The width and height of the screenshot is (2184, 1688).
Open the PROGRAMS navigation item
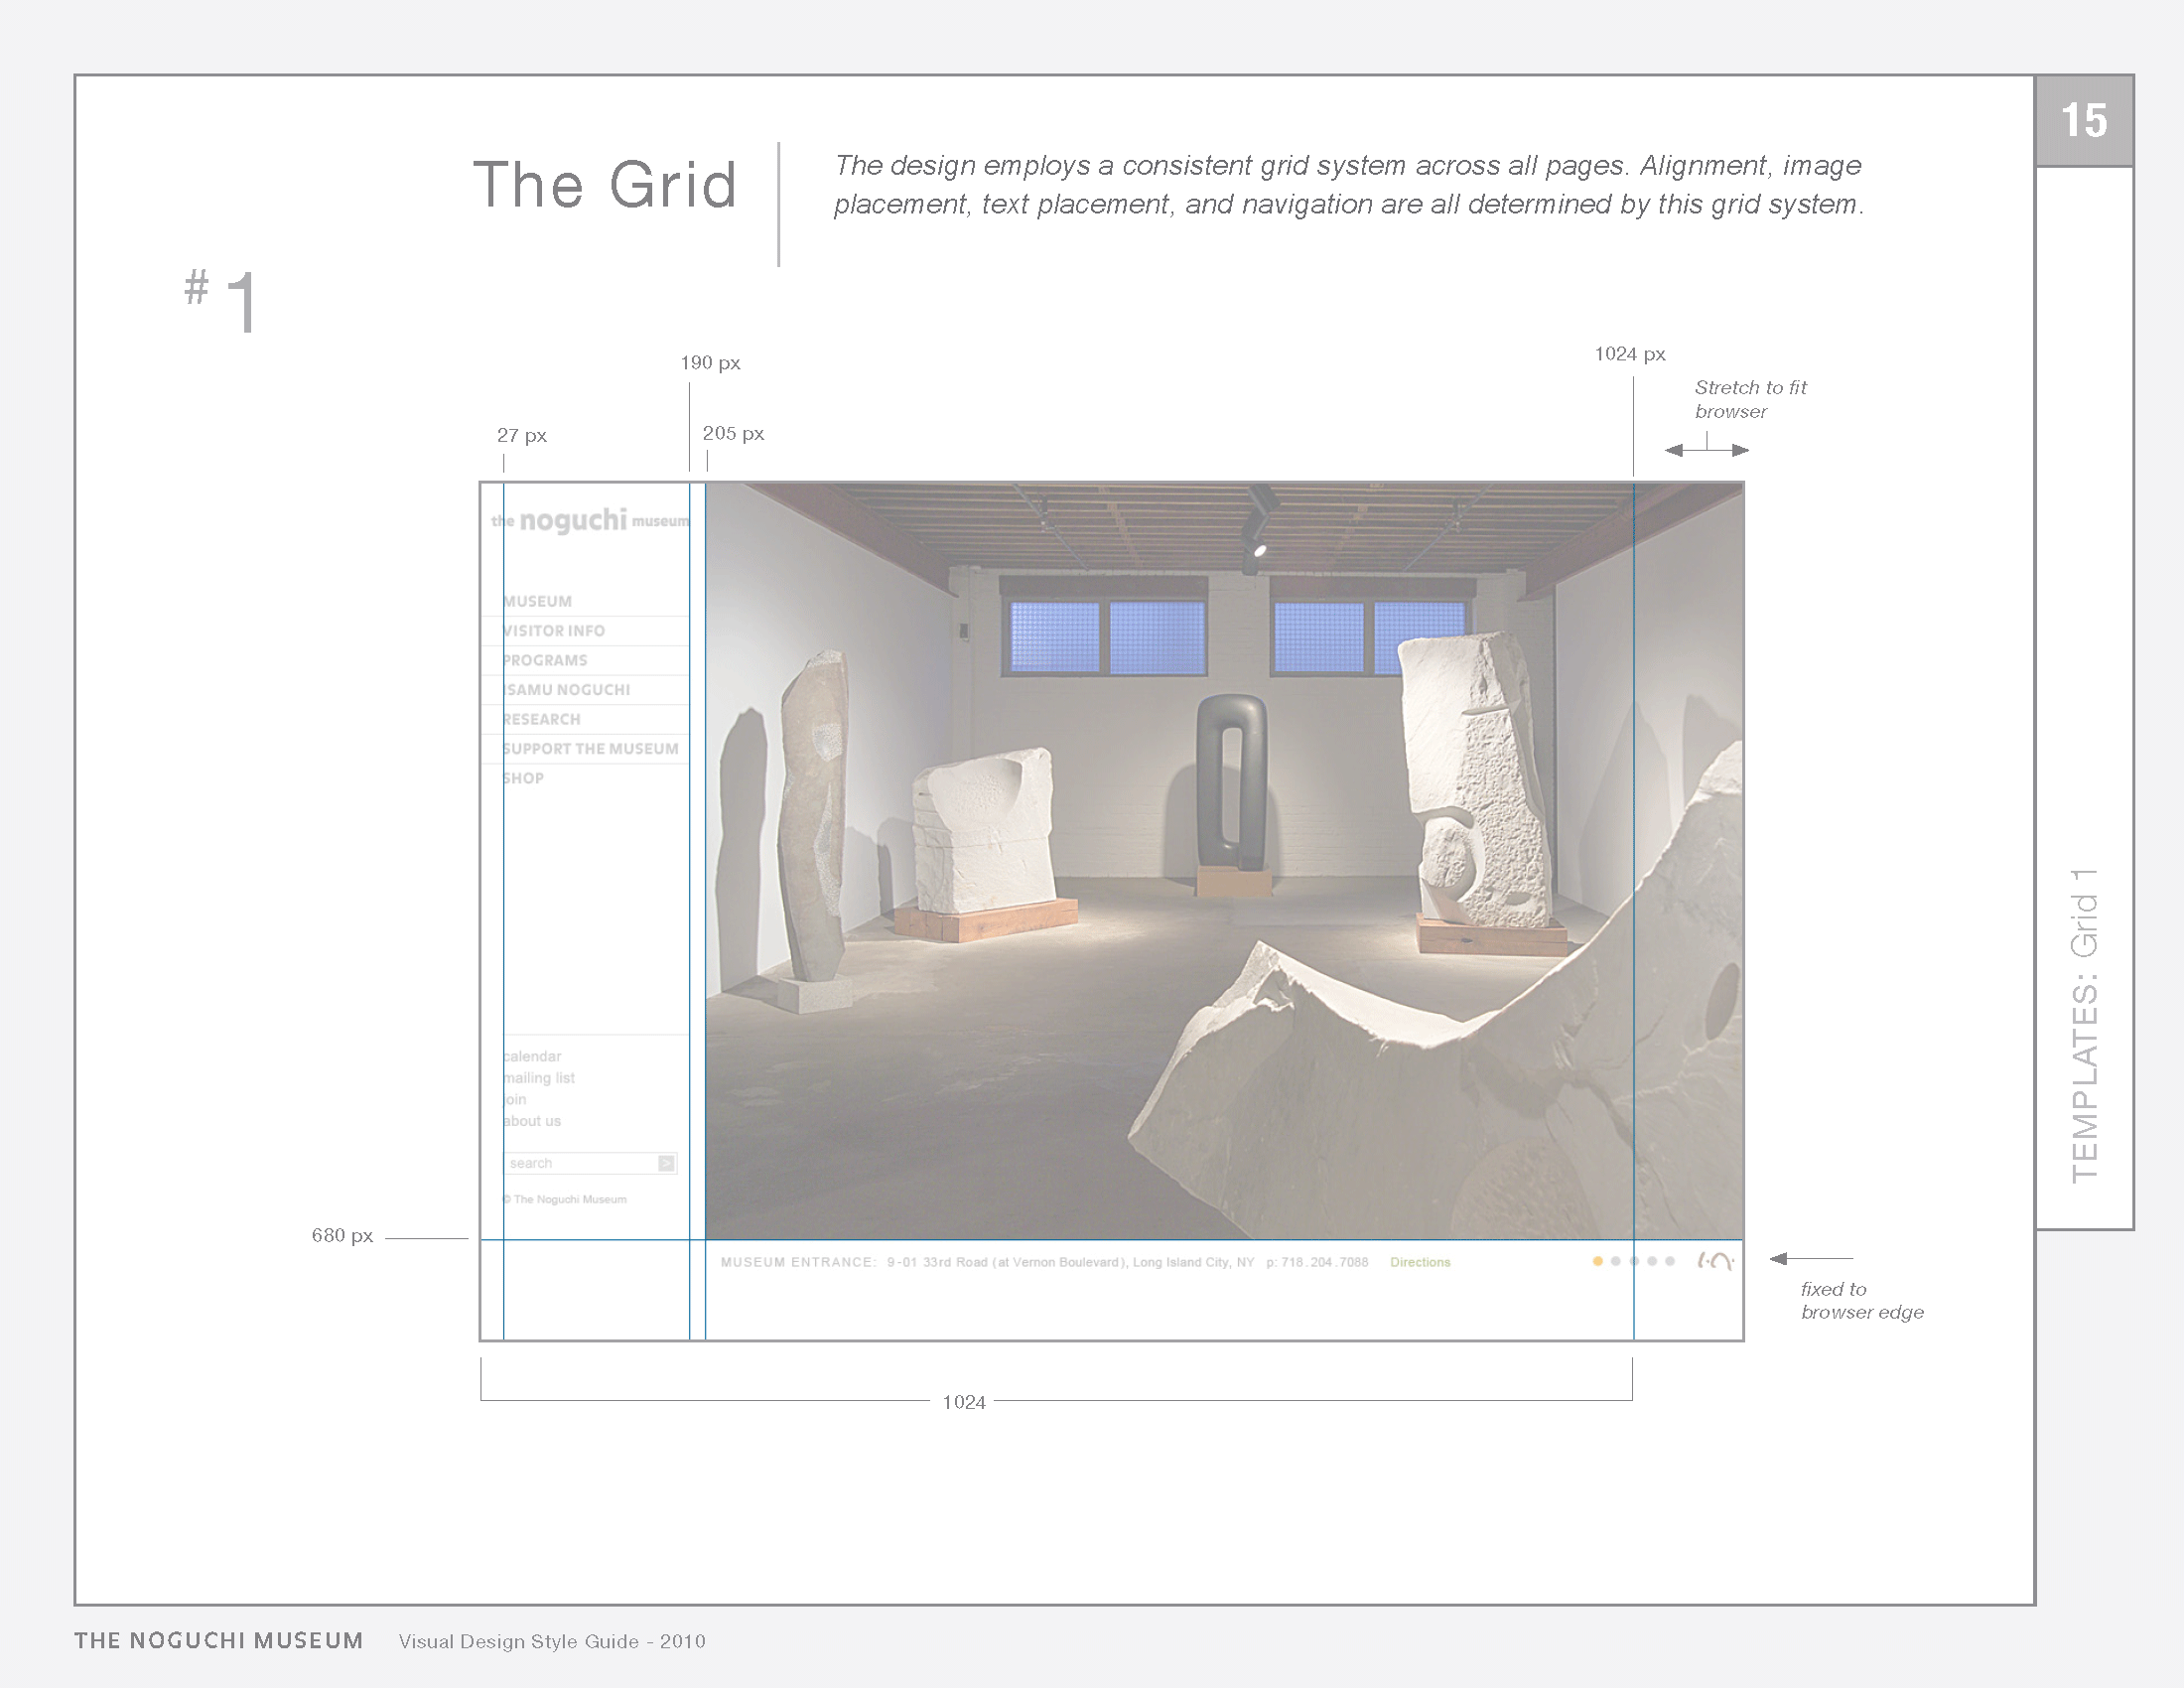click(x=545, y=660)
